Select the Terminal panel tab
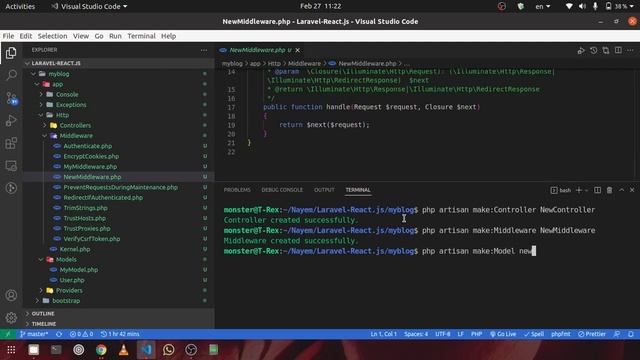The image size is (640, 360). point(358,190)
